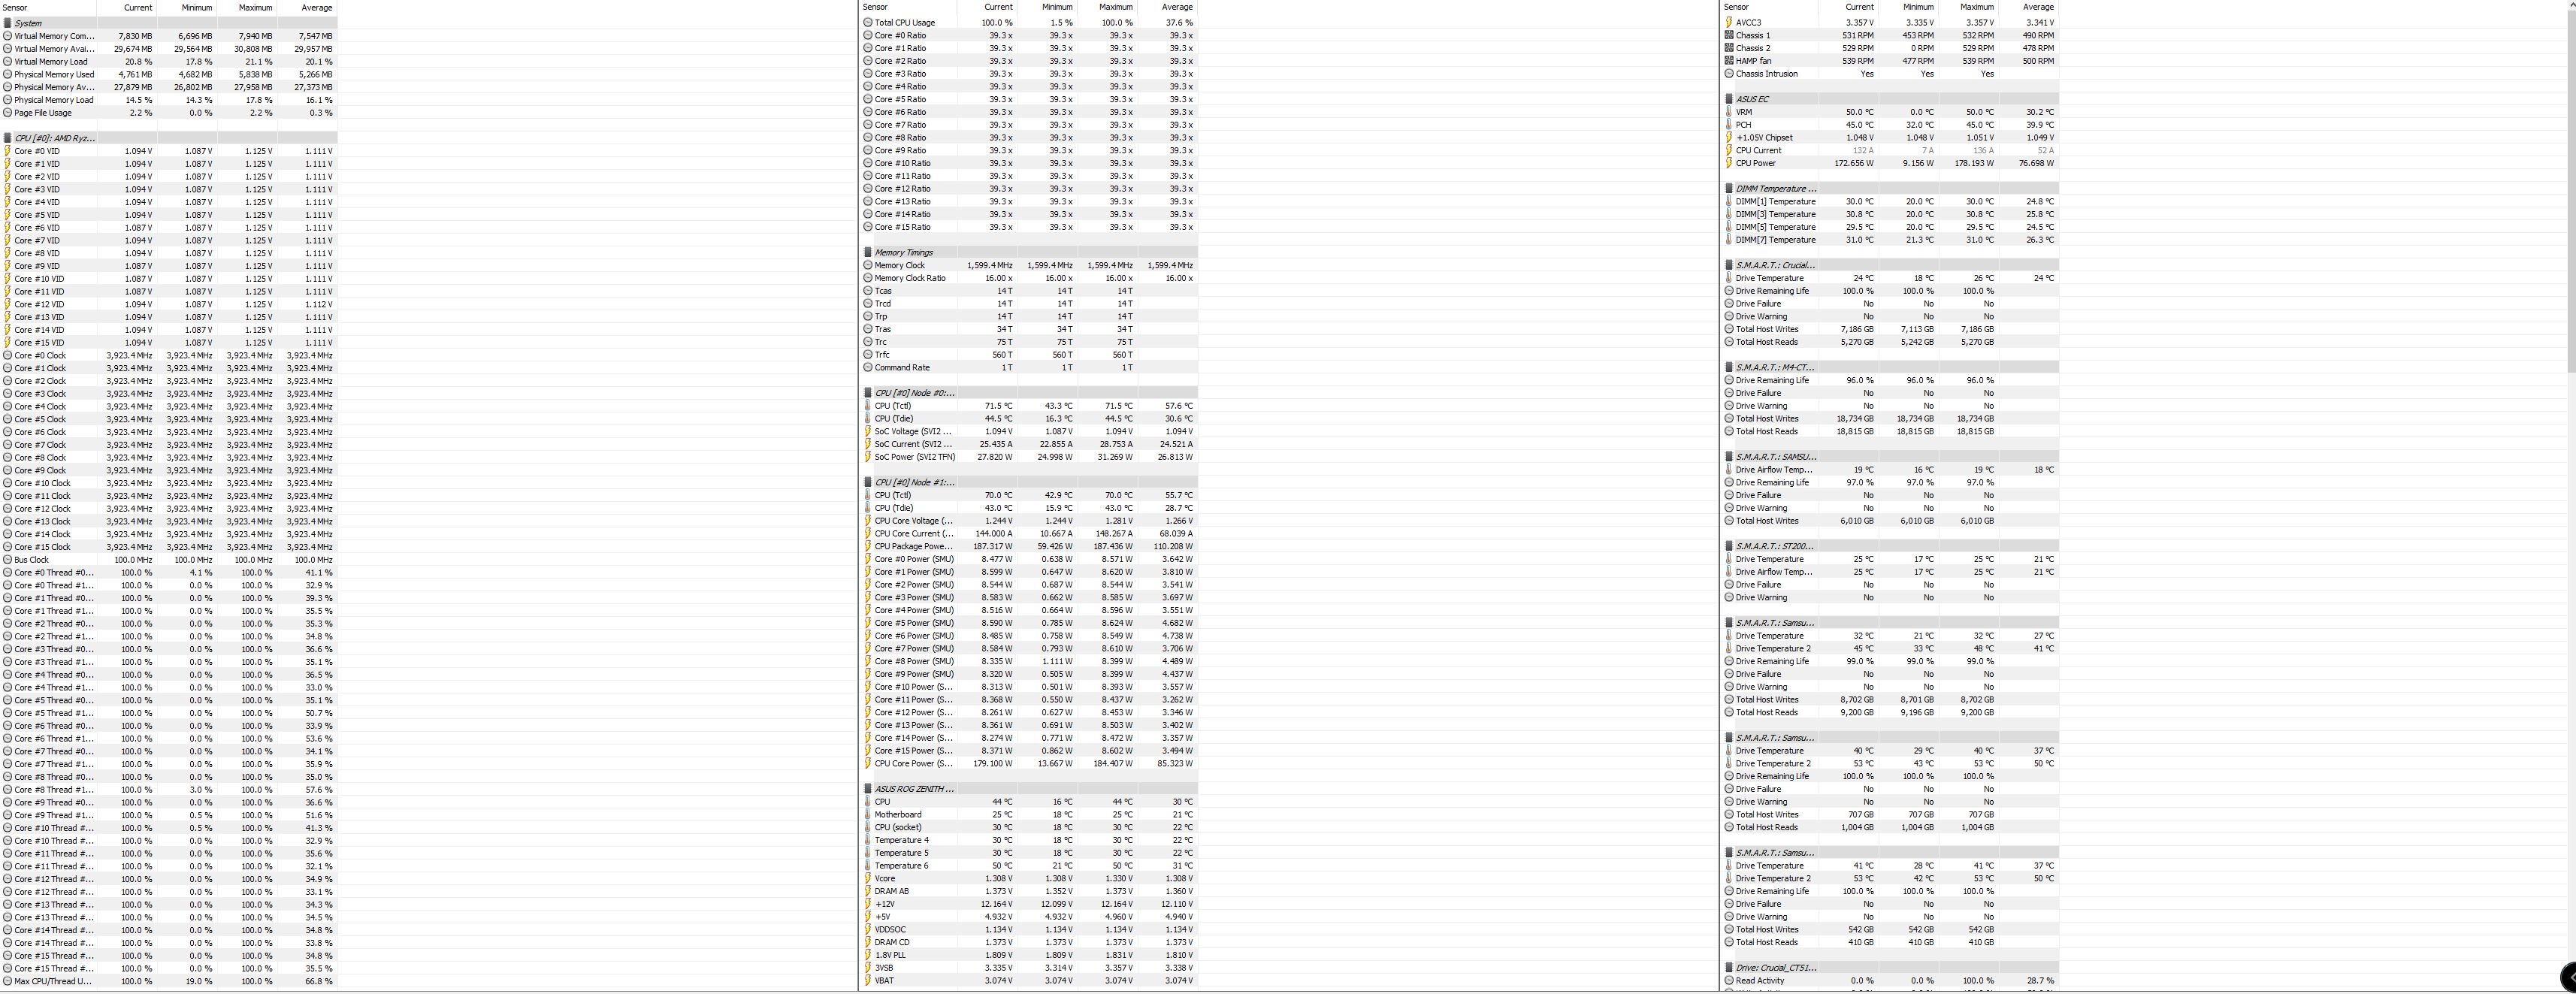Click the Total CPU Usage clock icon
Image resolution: width=2576 pixels, height=994 pixels.
tap(868, 23)
